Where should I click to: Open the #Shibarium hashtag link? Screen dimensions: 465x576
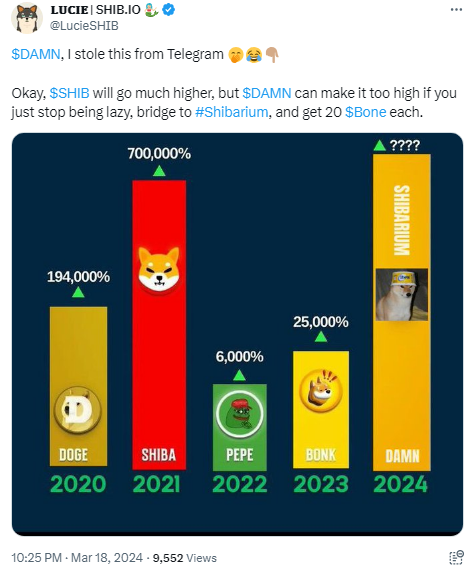(231, 112)
